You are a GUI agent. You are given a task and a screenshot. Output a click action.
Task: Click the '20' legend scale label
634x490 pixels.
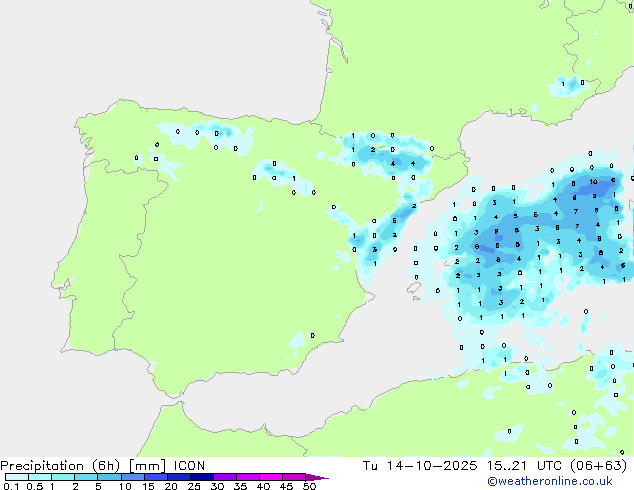[171, 486]
